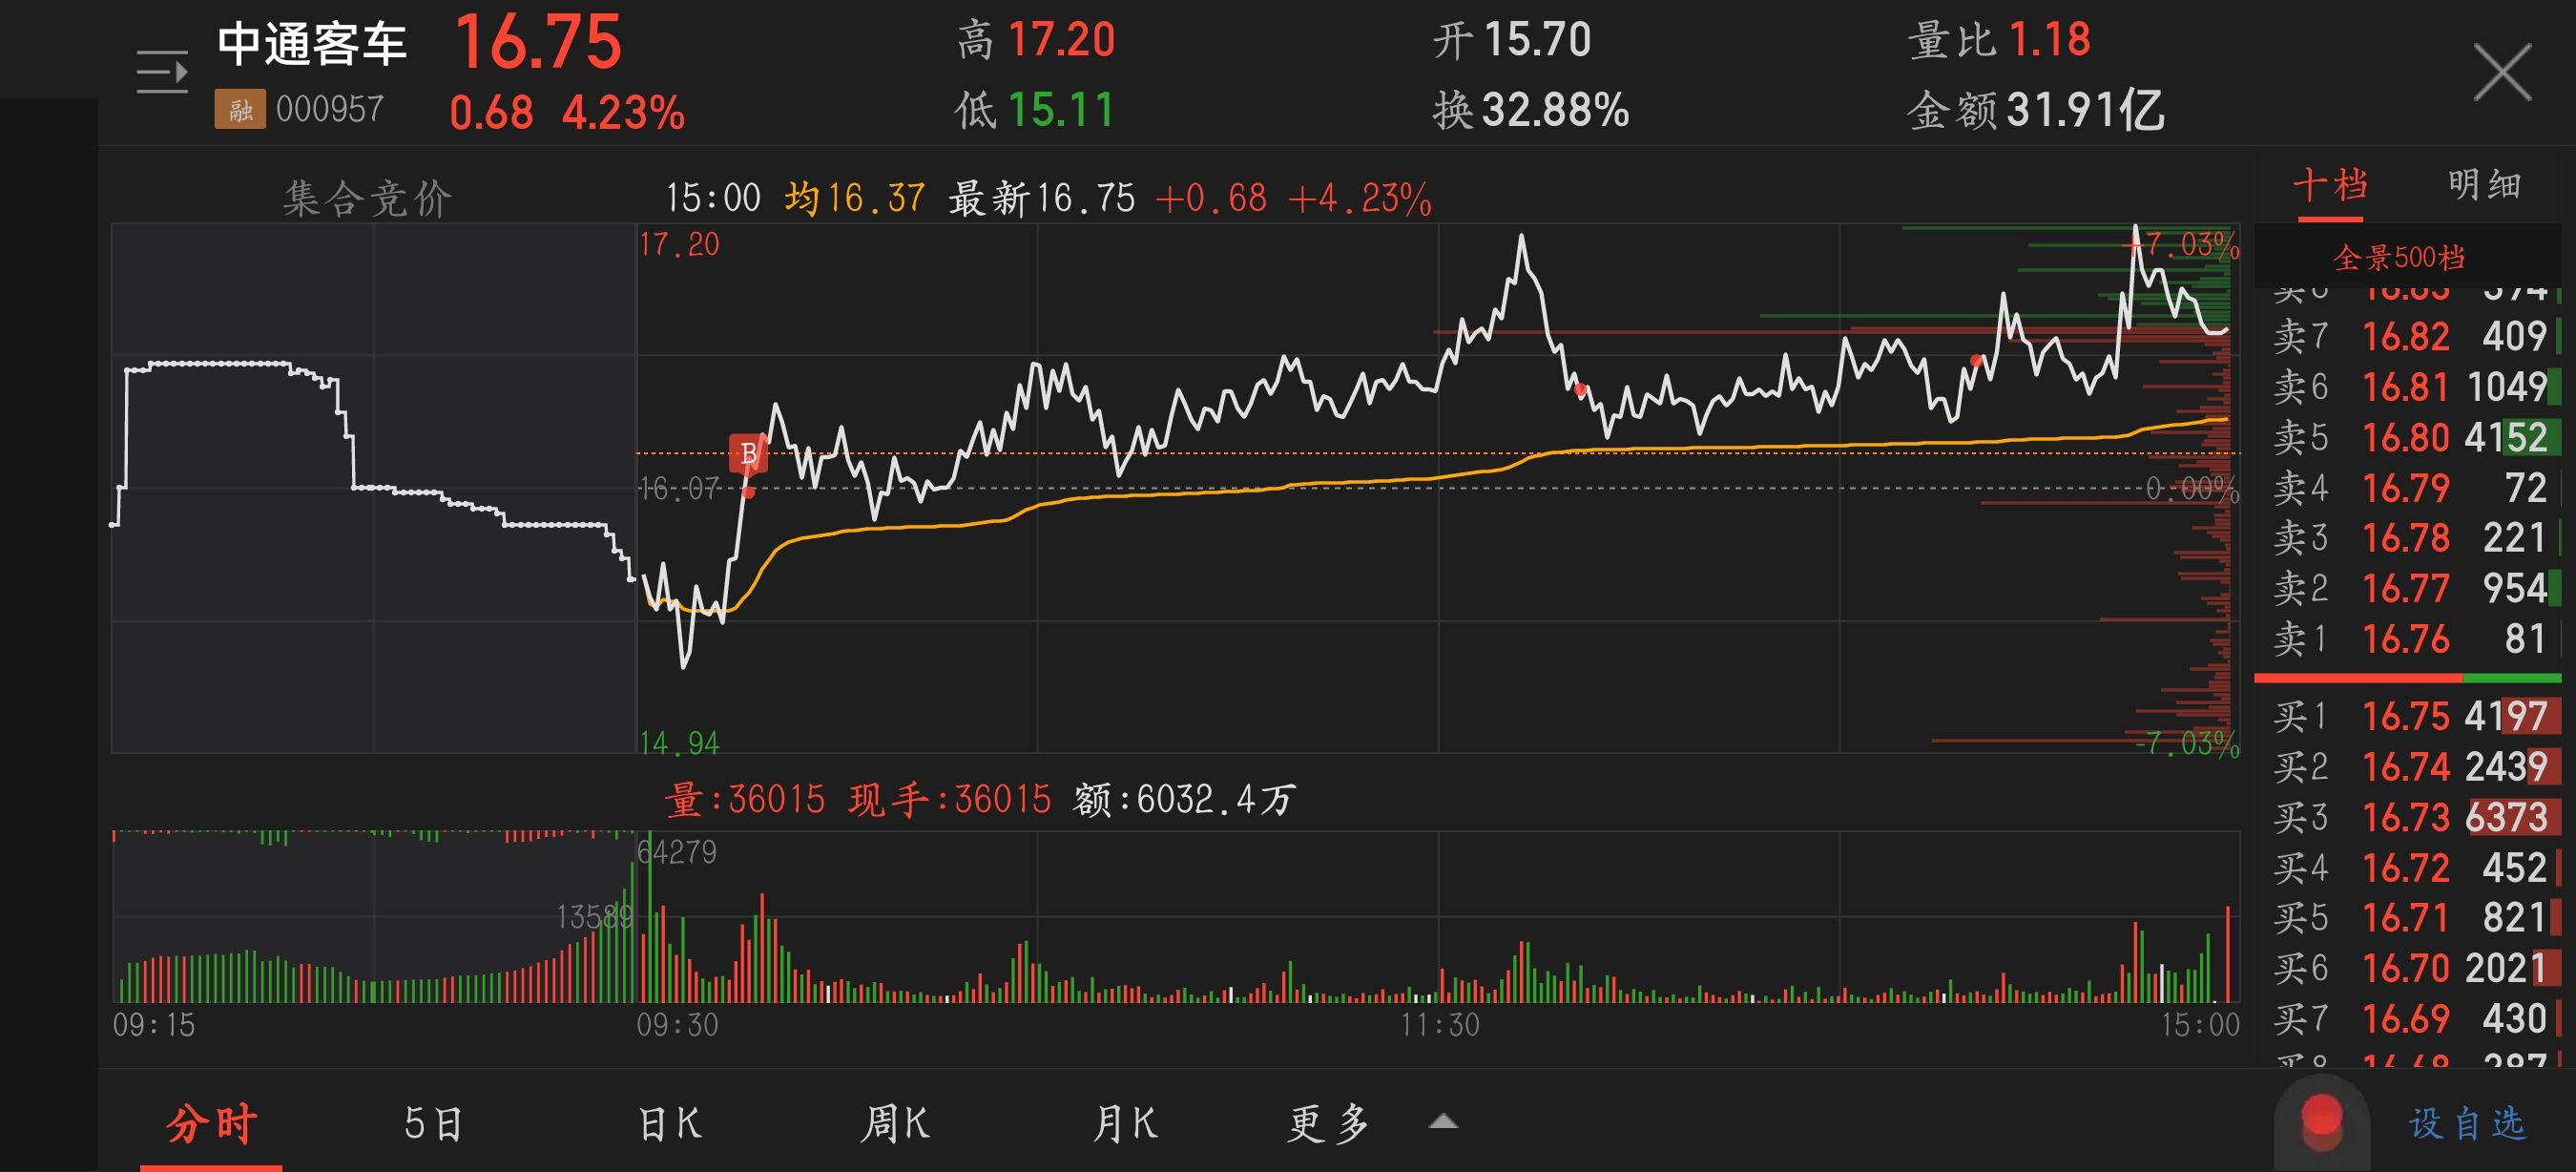
Task: Tap the 09:30 time axis label
Action: pos(677,1025)
